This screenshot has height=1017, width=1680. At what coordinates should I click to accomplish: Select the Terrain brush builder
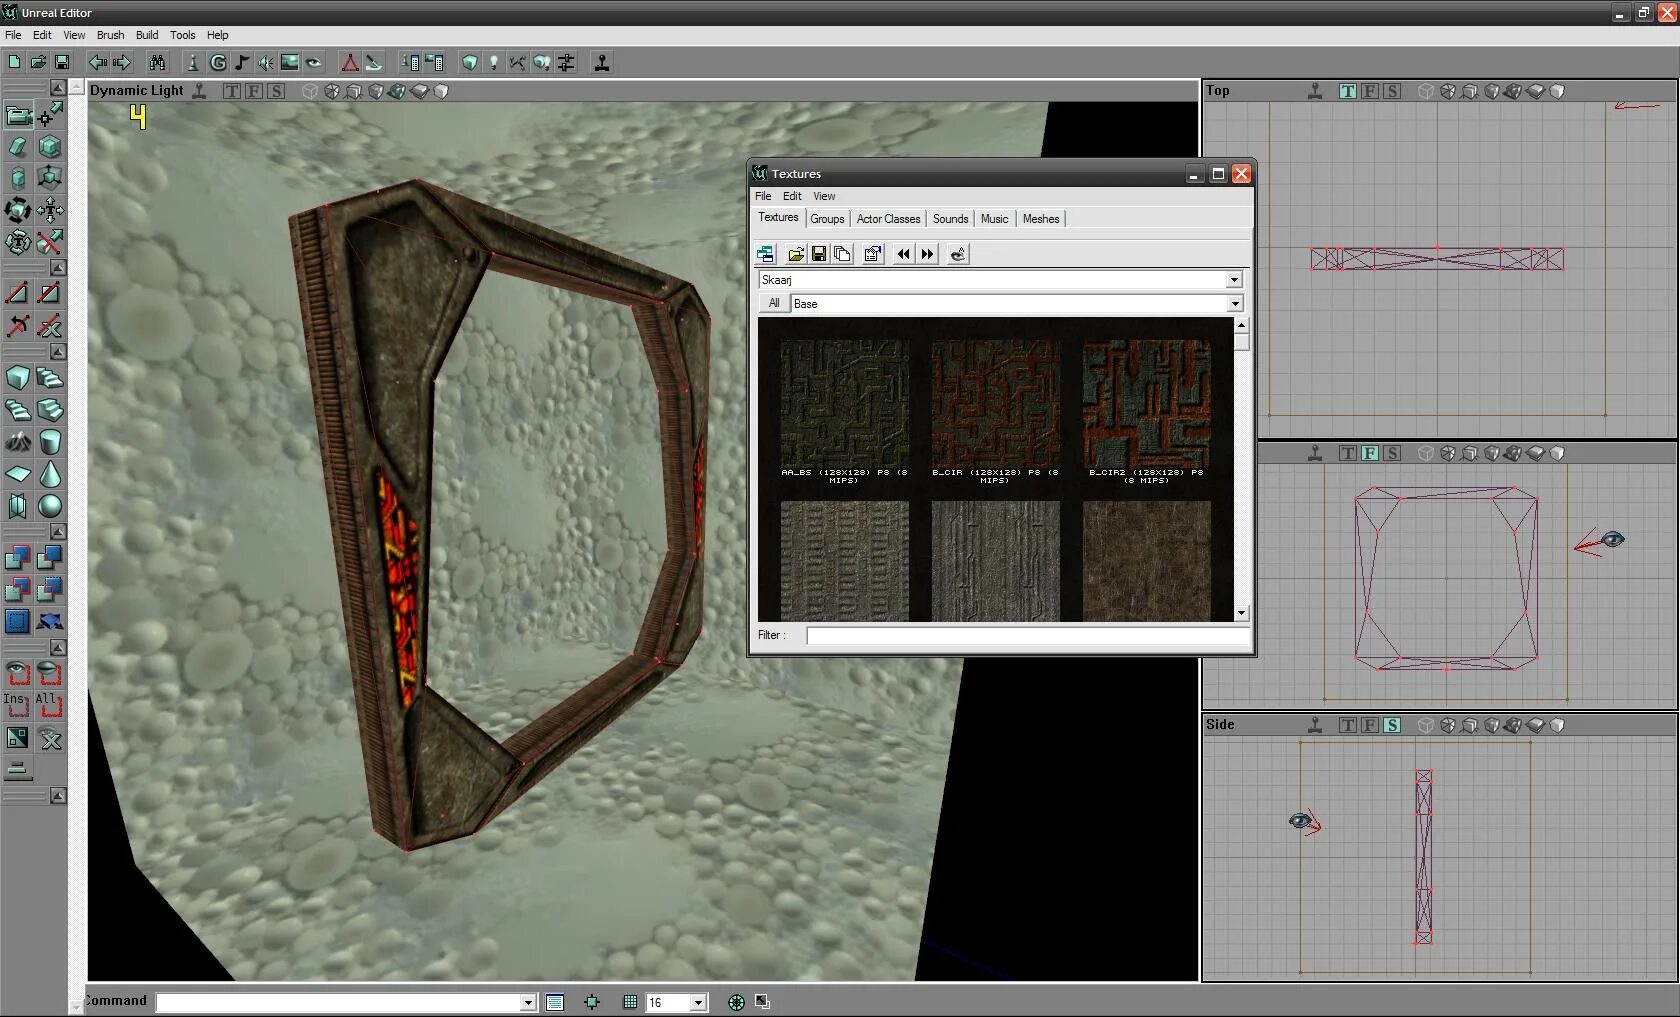[18, 441]
